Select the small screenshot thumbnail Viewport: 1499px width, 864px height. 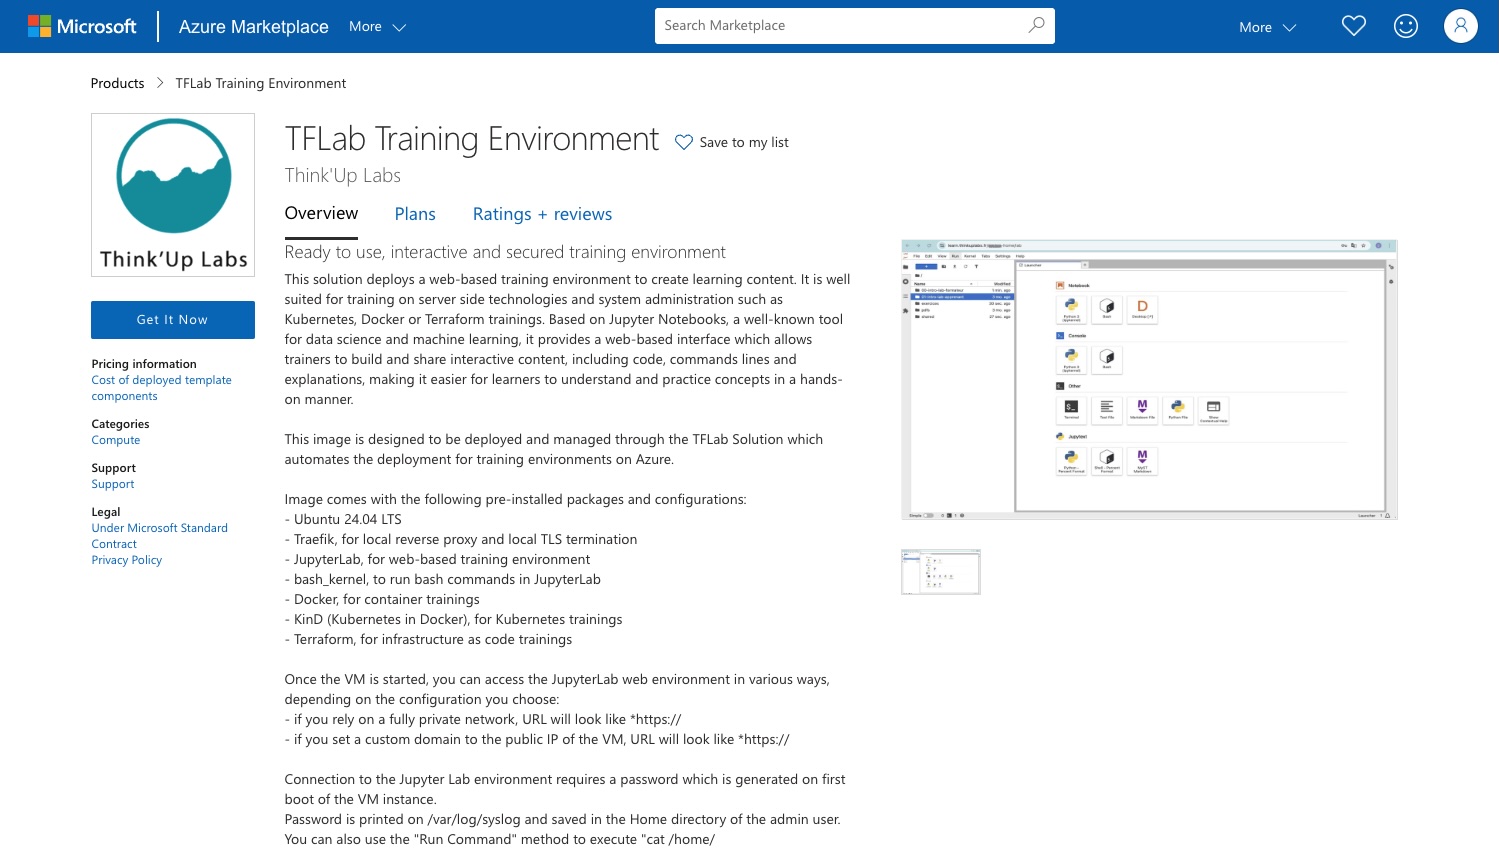940,572
